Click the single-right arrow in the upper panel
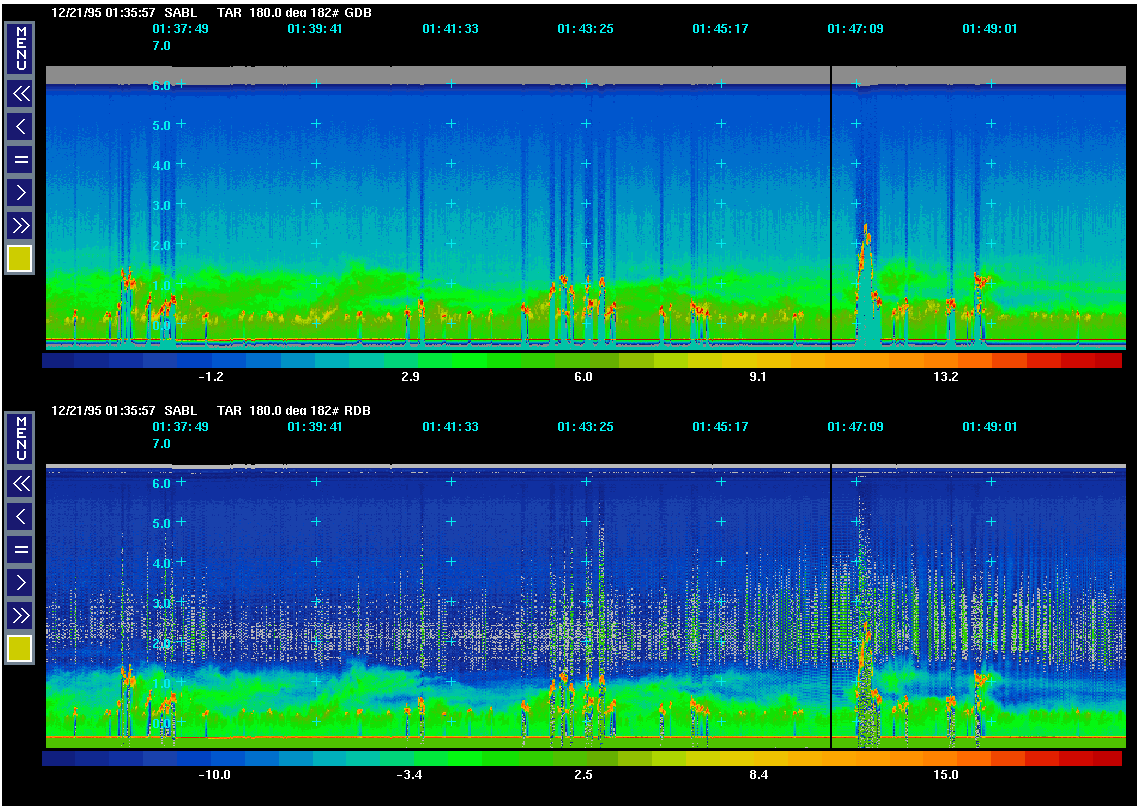 (21, 192)
